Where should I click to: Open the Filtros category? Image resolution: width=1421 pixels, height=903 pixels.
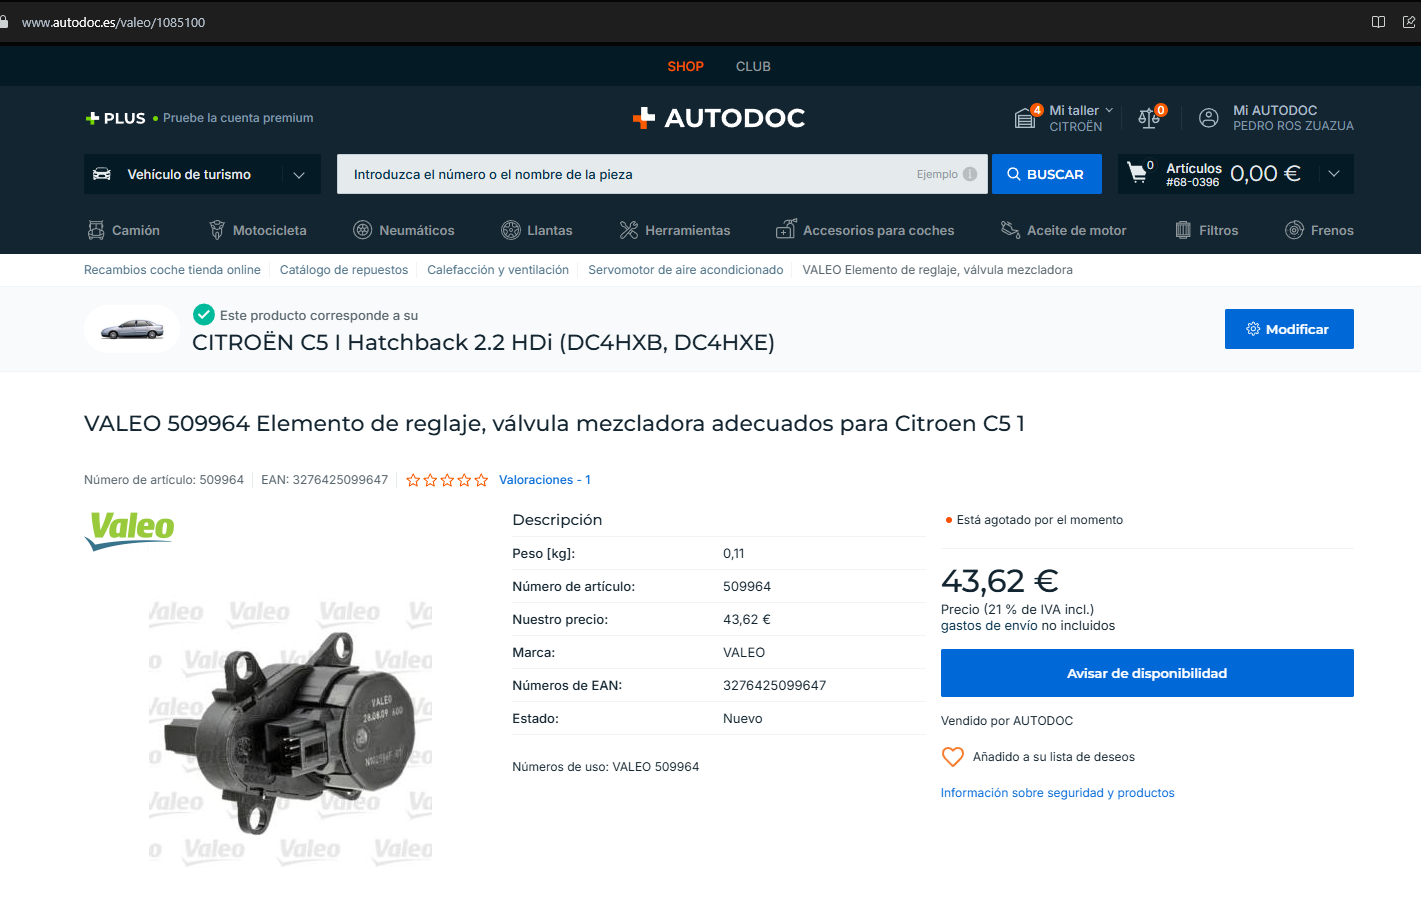click(x=1207, y=230)
